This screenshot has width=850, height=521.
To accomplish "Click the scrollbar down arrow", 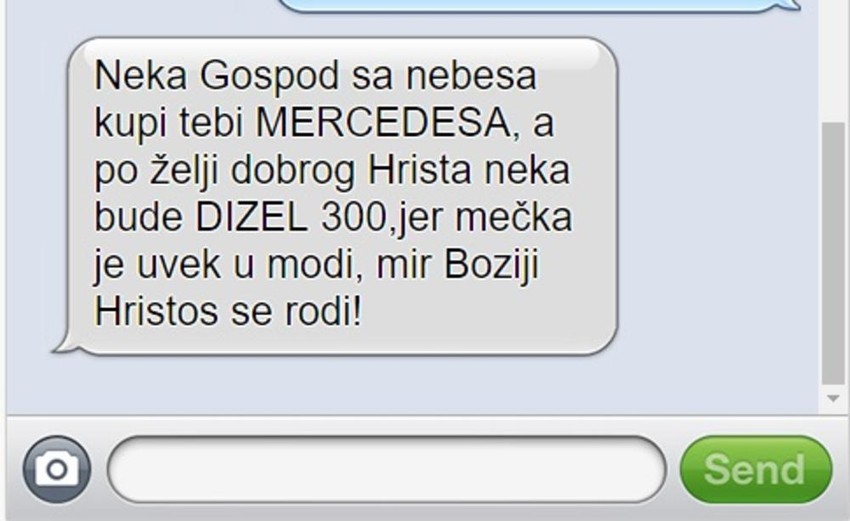I will (x=833, y=398).
